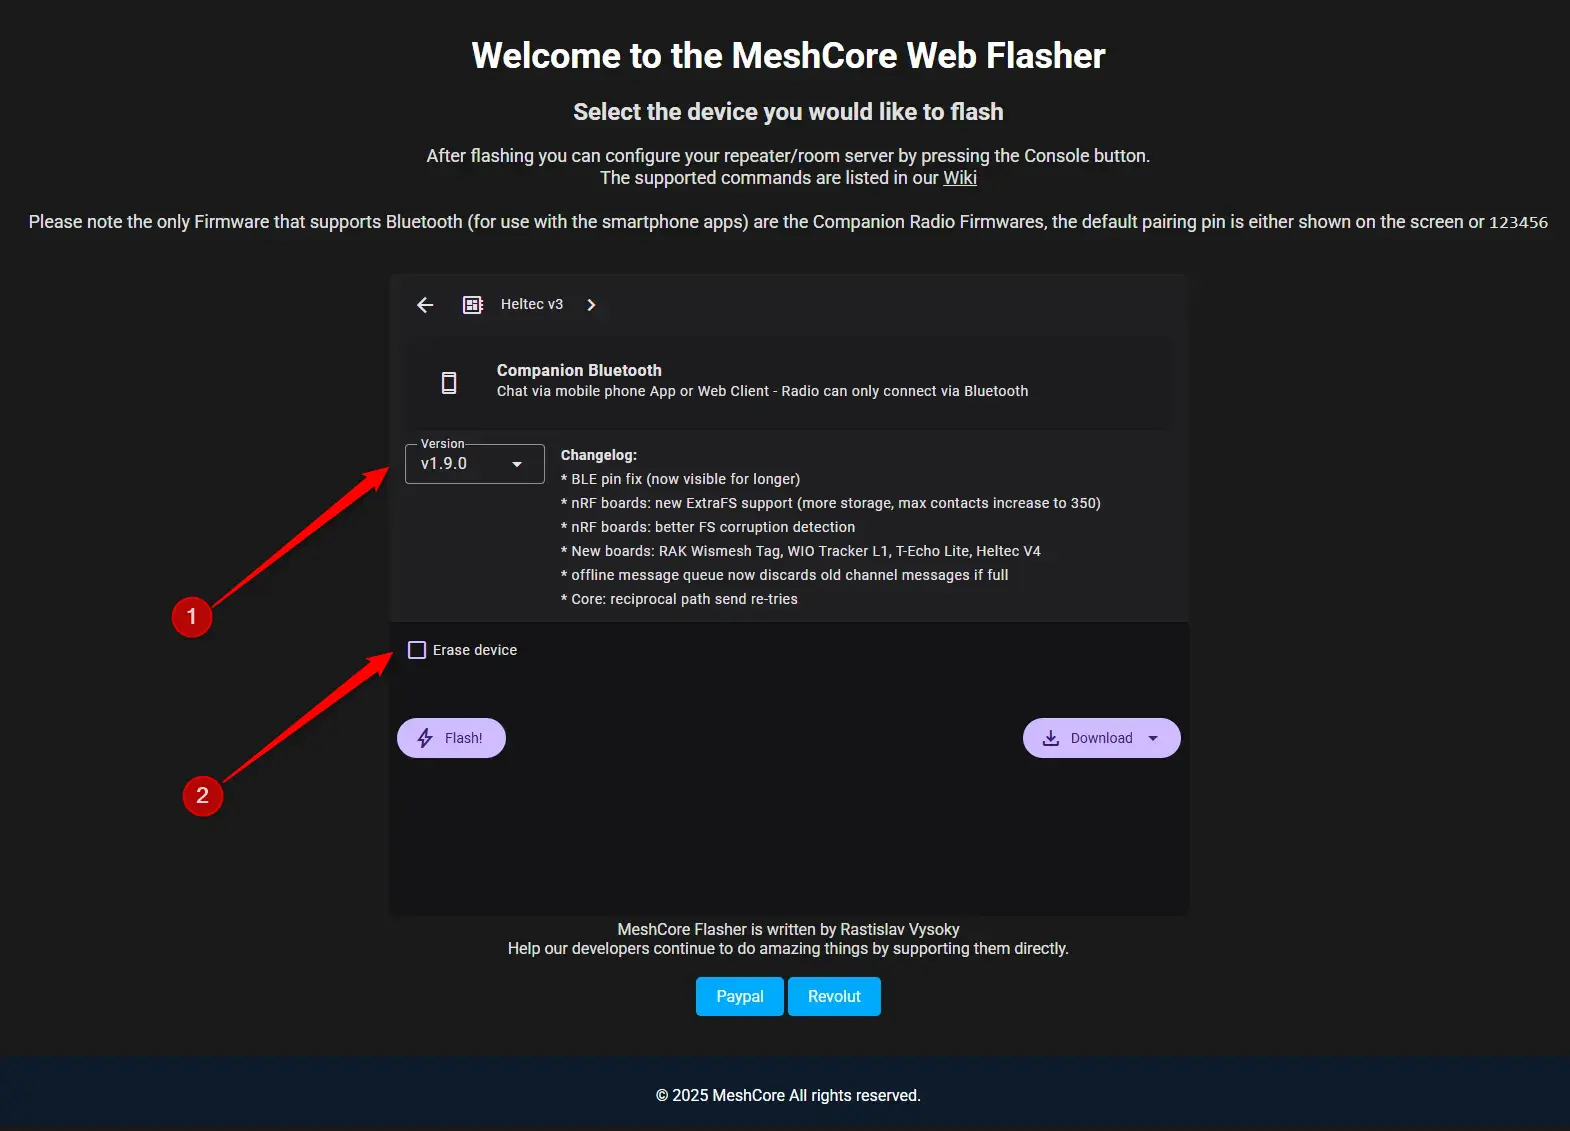1570x1131 pixels.
Task: Select the lightning bolt icon on Flash!
Action: click(x=425, y=738)
